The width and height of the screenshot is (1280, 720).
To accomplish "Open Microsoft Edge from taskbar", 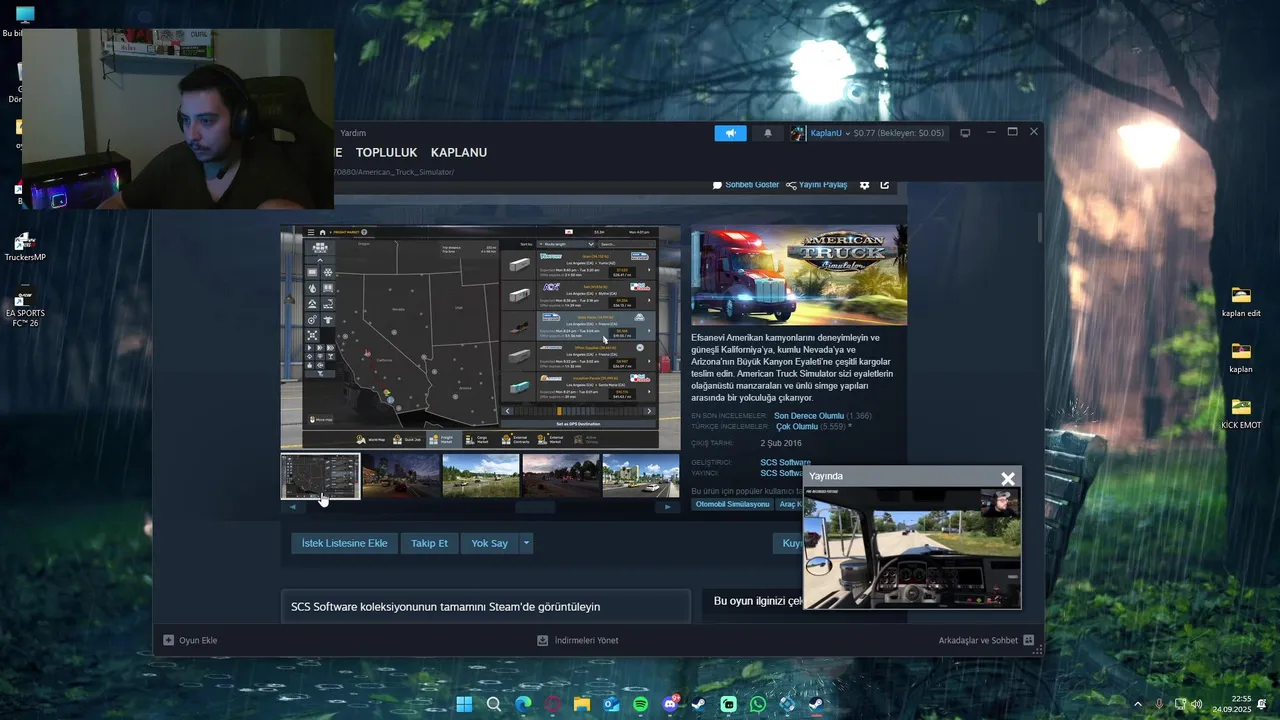I will pyautogui.click(x=523, y=704).
